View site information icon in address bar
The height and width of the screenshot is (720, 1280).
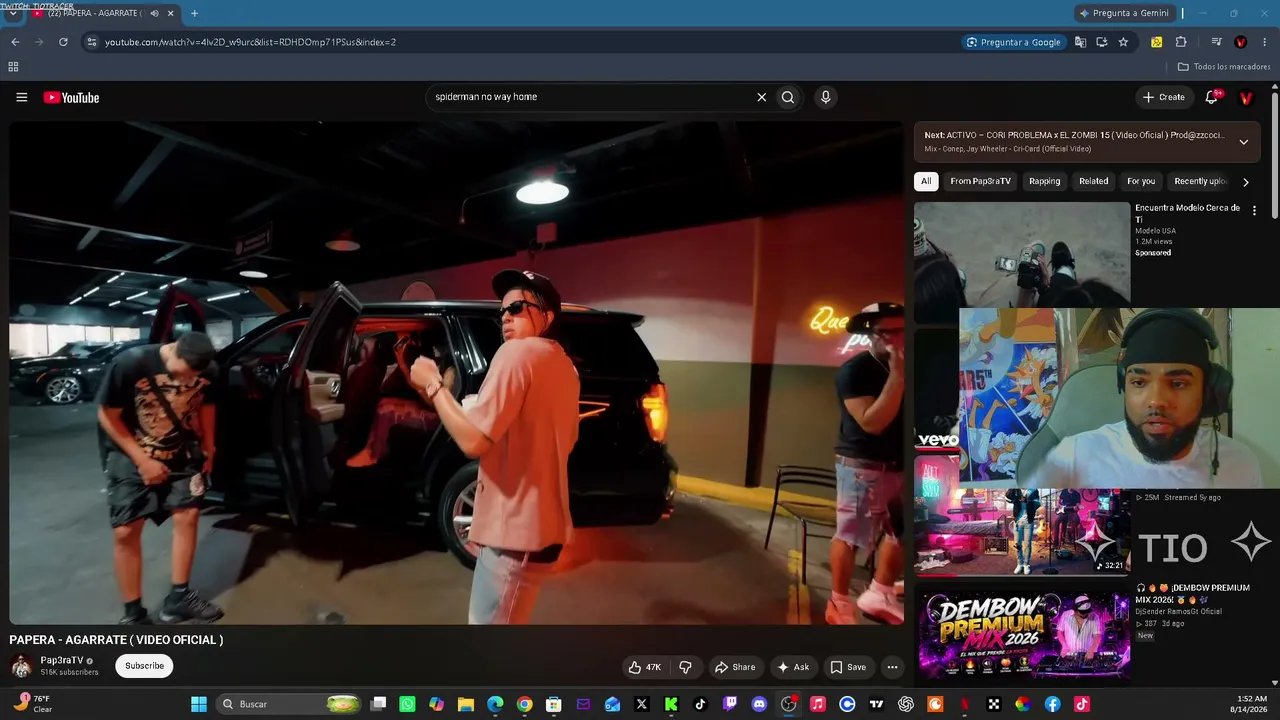[92, 42]
